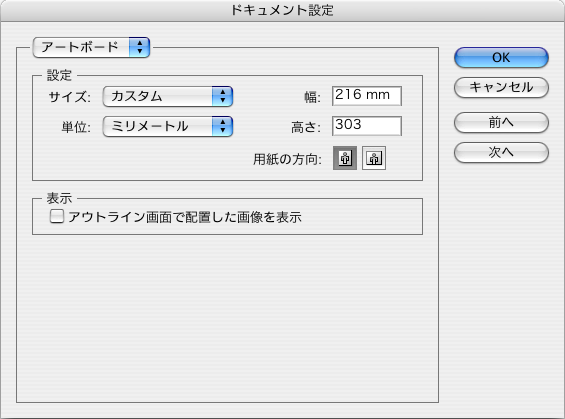Select the landscape paper orientation icon
The image size is (565, 419).
coord(374,158)
